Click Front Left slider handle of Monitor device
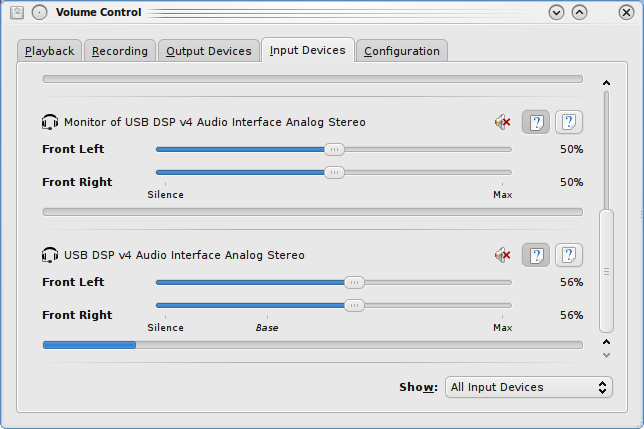This screenshot has height=429, width=644. click(334, 149)
